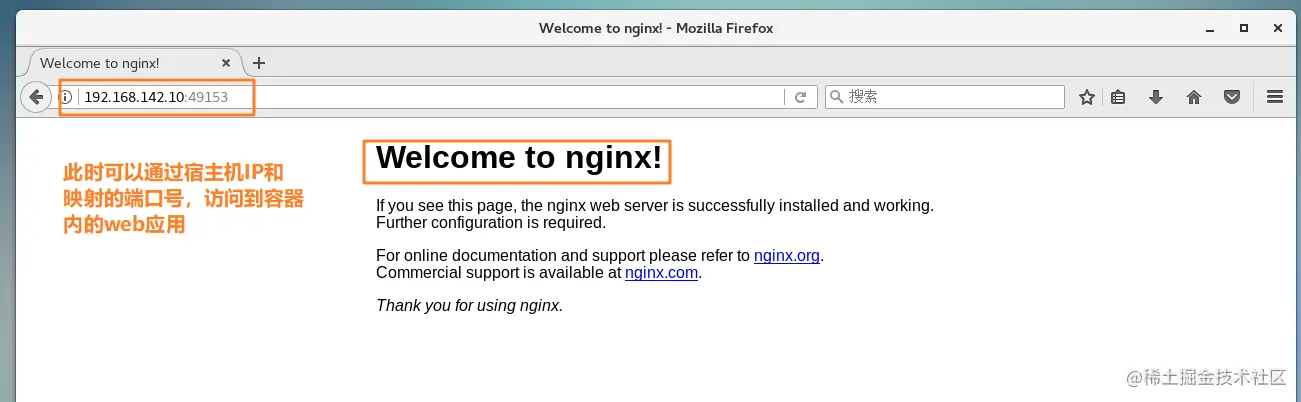Open the site information icon in address bar
Viewport: 1301px width, 402px height.
[x=66, y=97]
